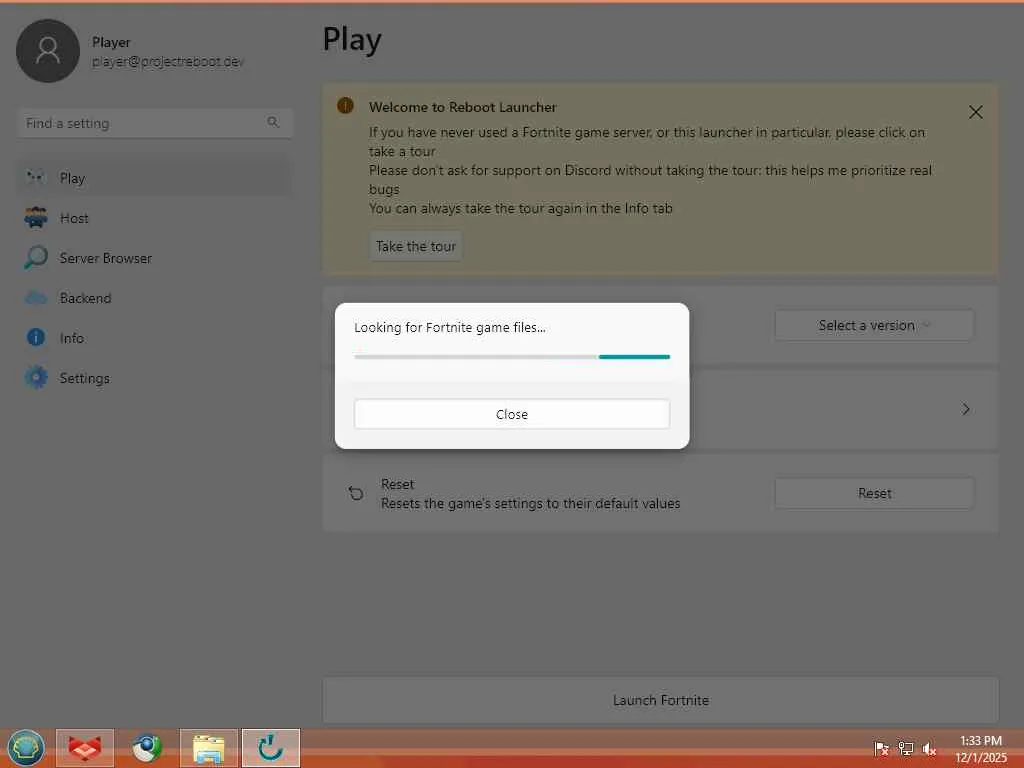Click the muted volume tray icon
The height and width of the screenshot is (768, 1024).
pos(929,748)
